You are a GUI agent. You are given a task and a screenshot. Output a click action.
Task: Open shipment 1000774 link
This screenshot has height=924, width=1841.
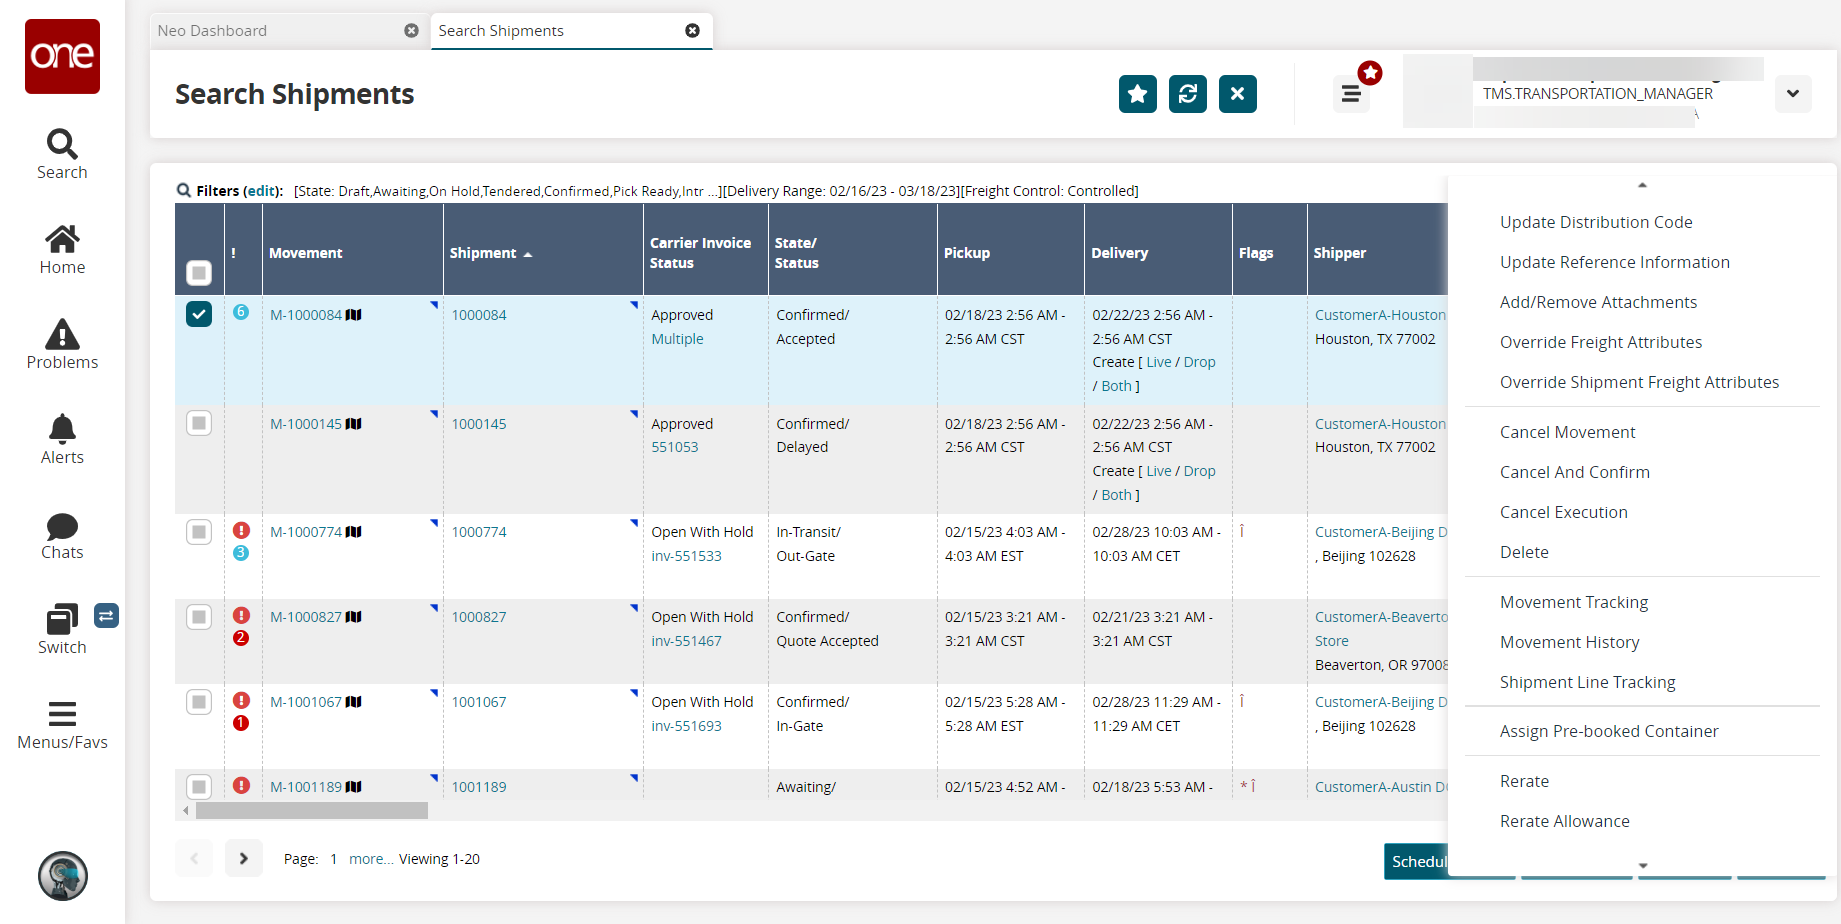tap(479, 532)
